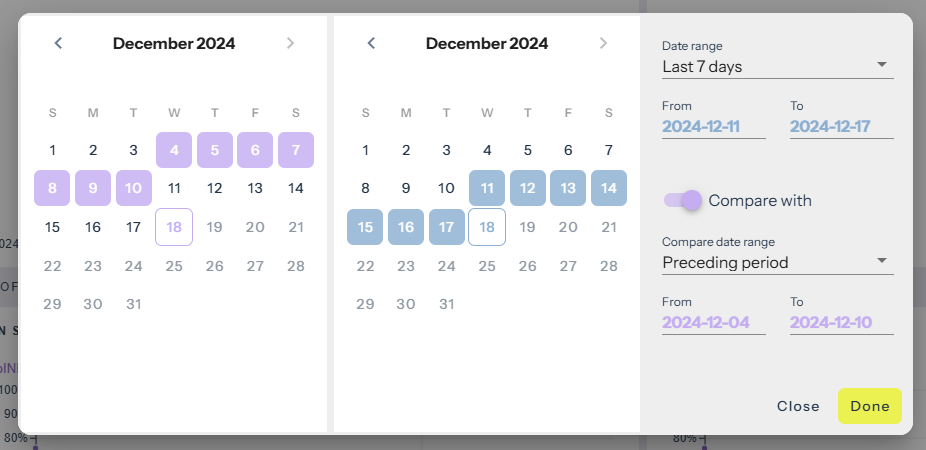The width and height of the screenshot is (926, 450).
Task: Click the Close button
Action: [x=798, y=406]
